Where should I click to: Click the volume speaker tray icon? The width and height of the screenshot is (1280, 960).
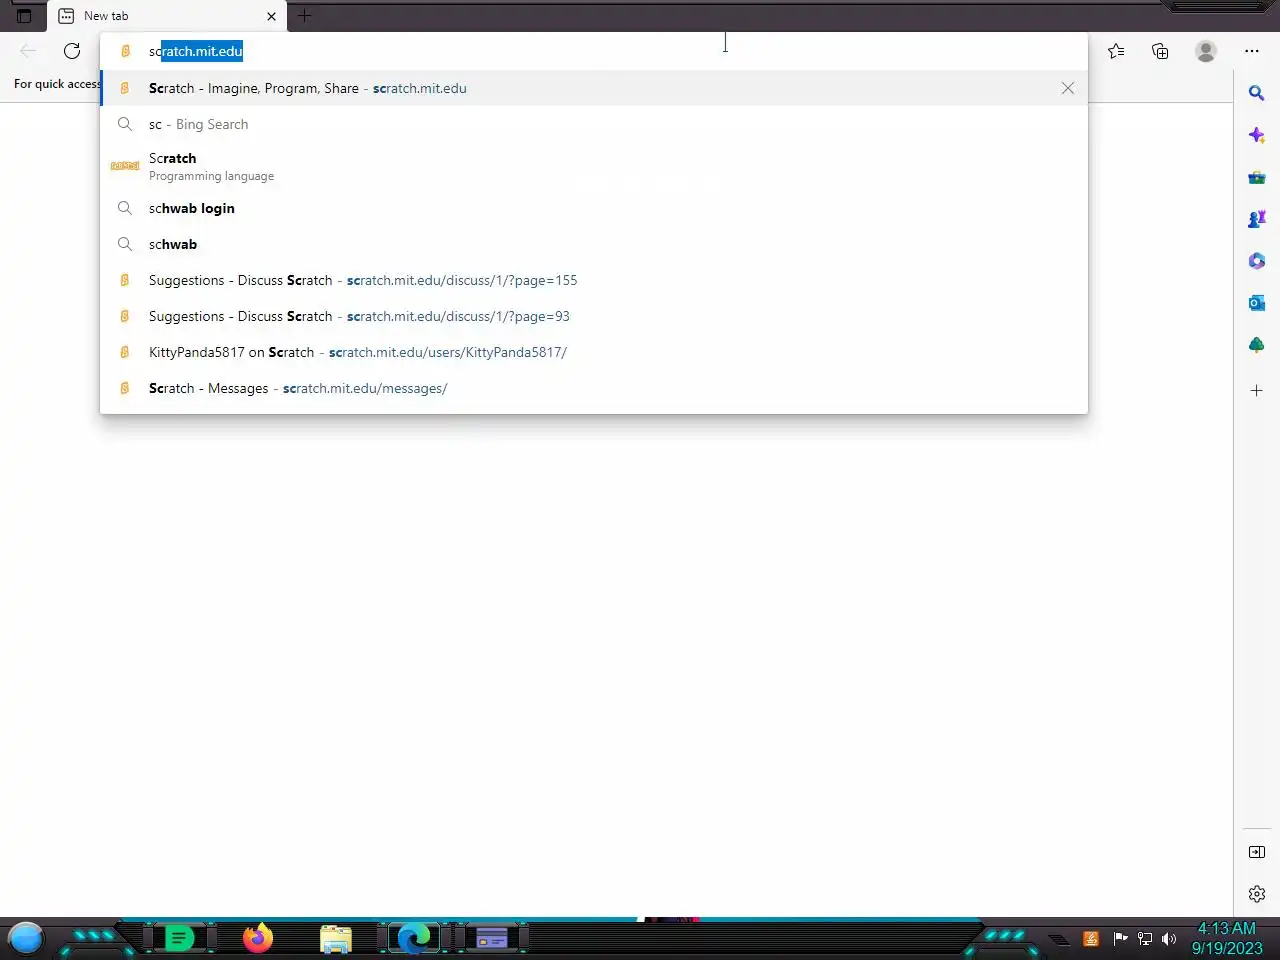coord(1169,938)
